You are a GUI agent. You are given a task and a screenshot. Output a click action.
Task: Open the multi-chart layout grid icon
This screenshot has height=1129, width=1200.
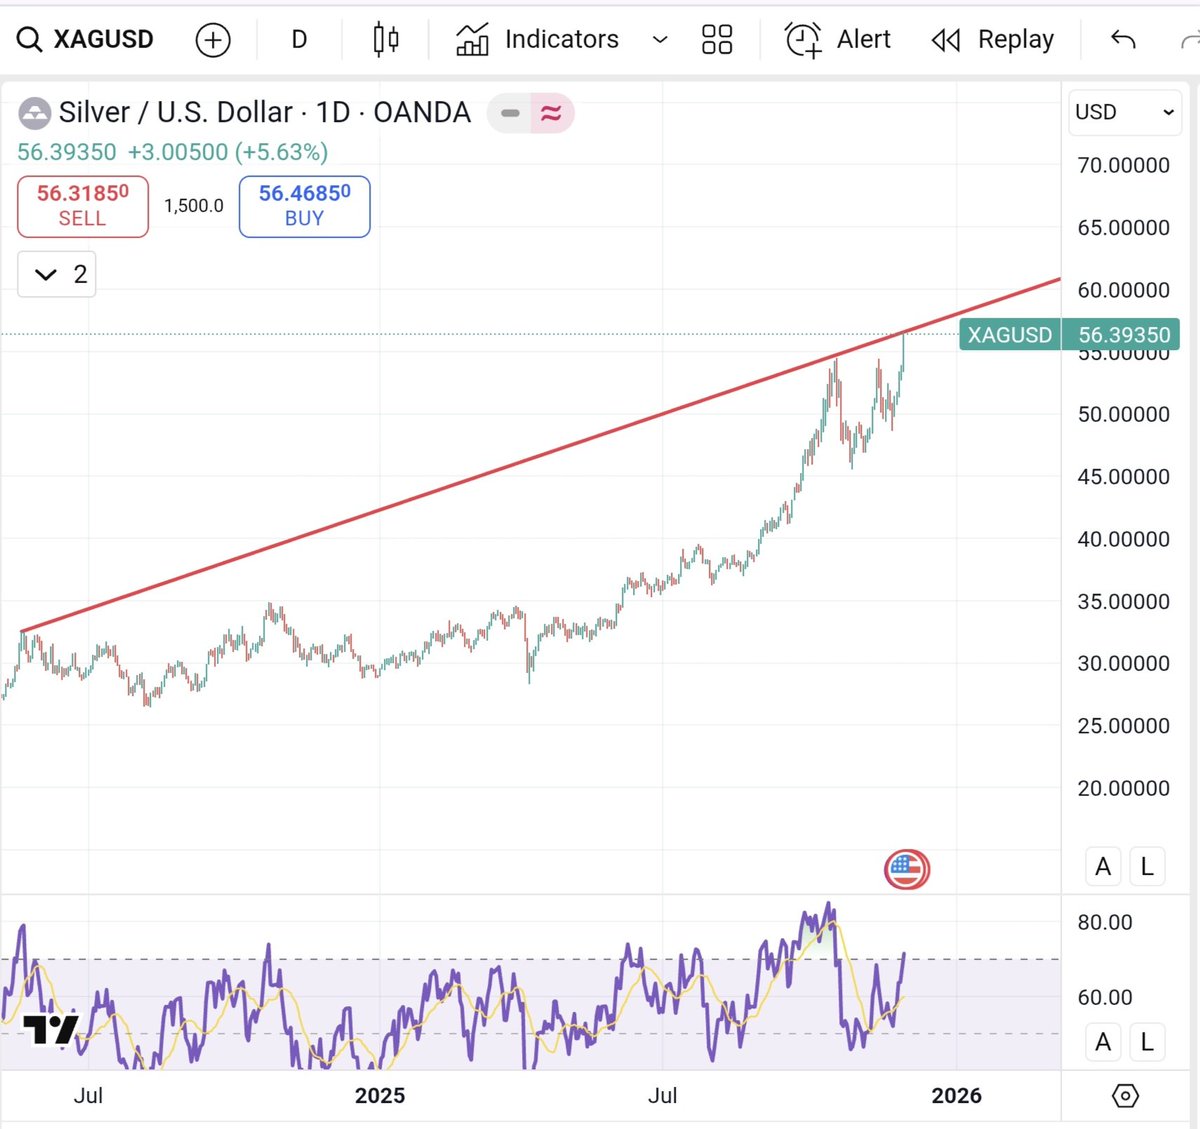716,39
